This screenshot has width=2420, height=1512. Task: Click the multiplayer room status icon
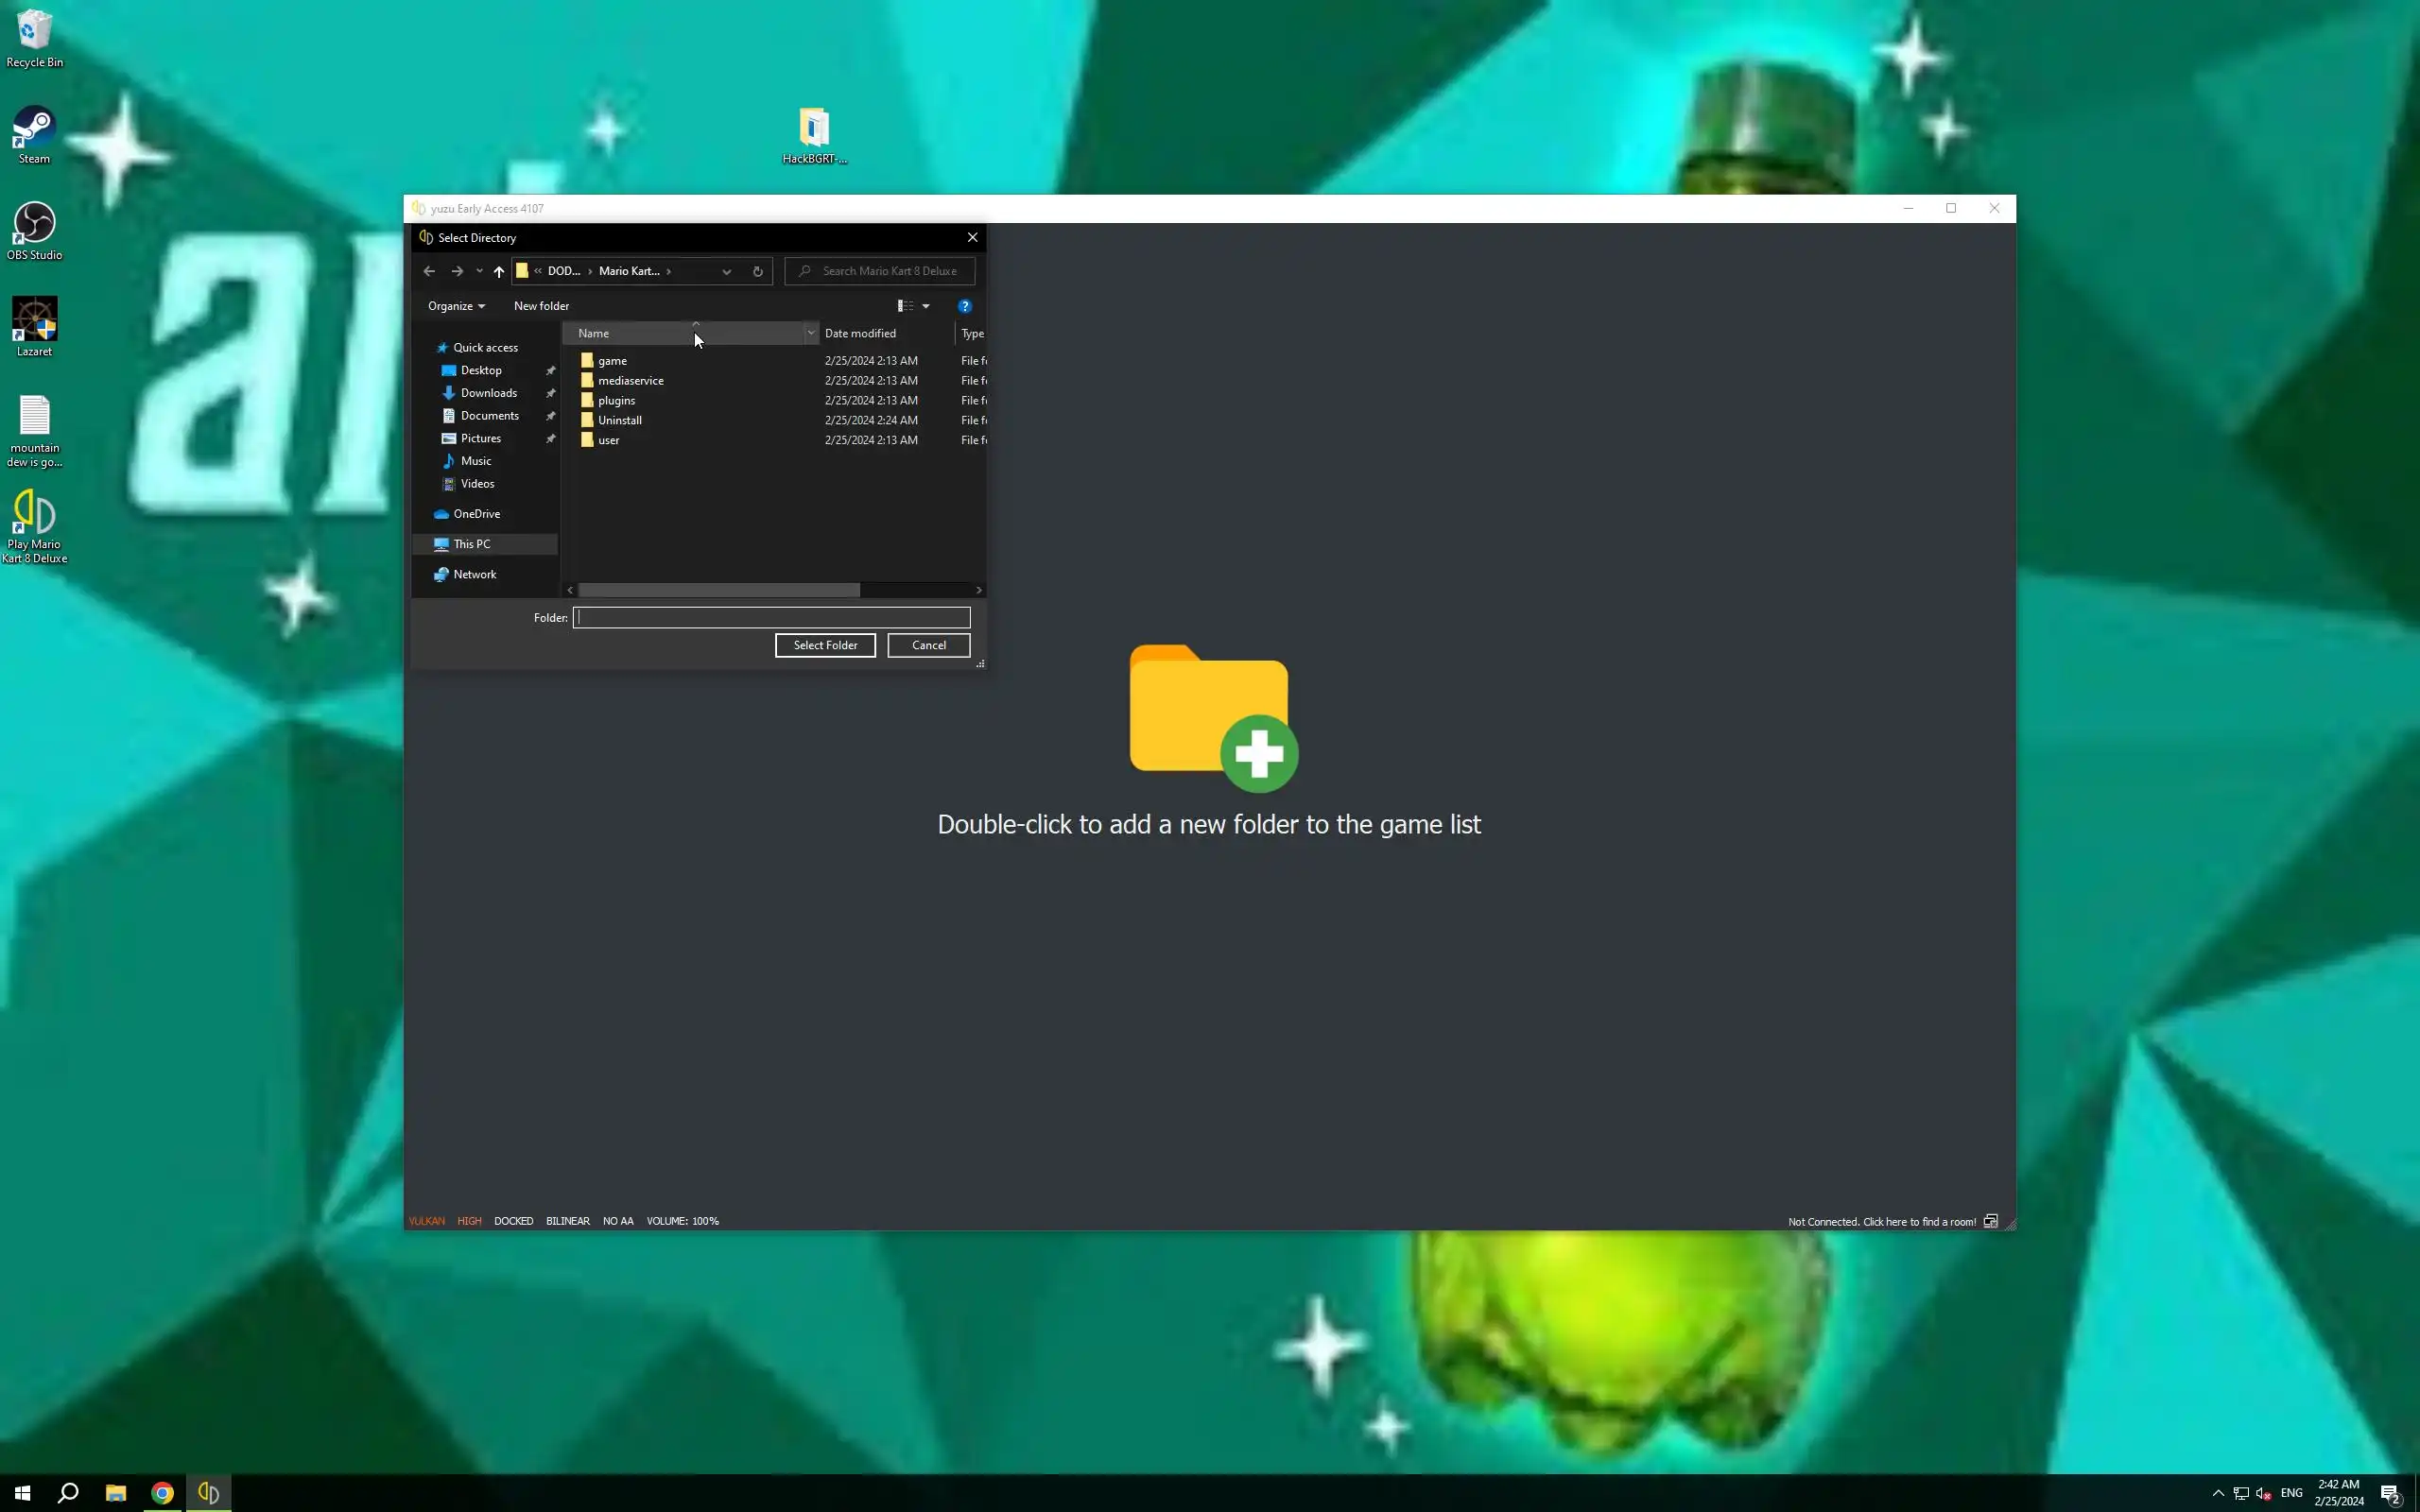pos(1990,1221)
